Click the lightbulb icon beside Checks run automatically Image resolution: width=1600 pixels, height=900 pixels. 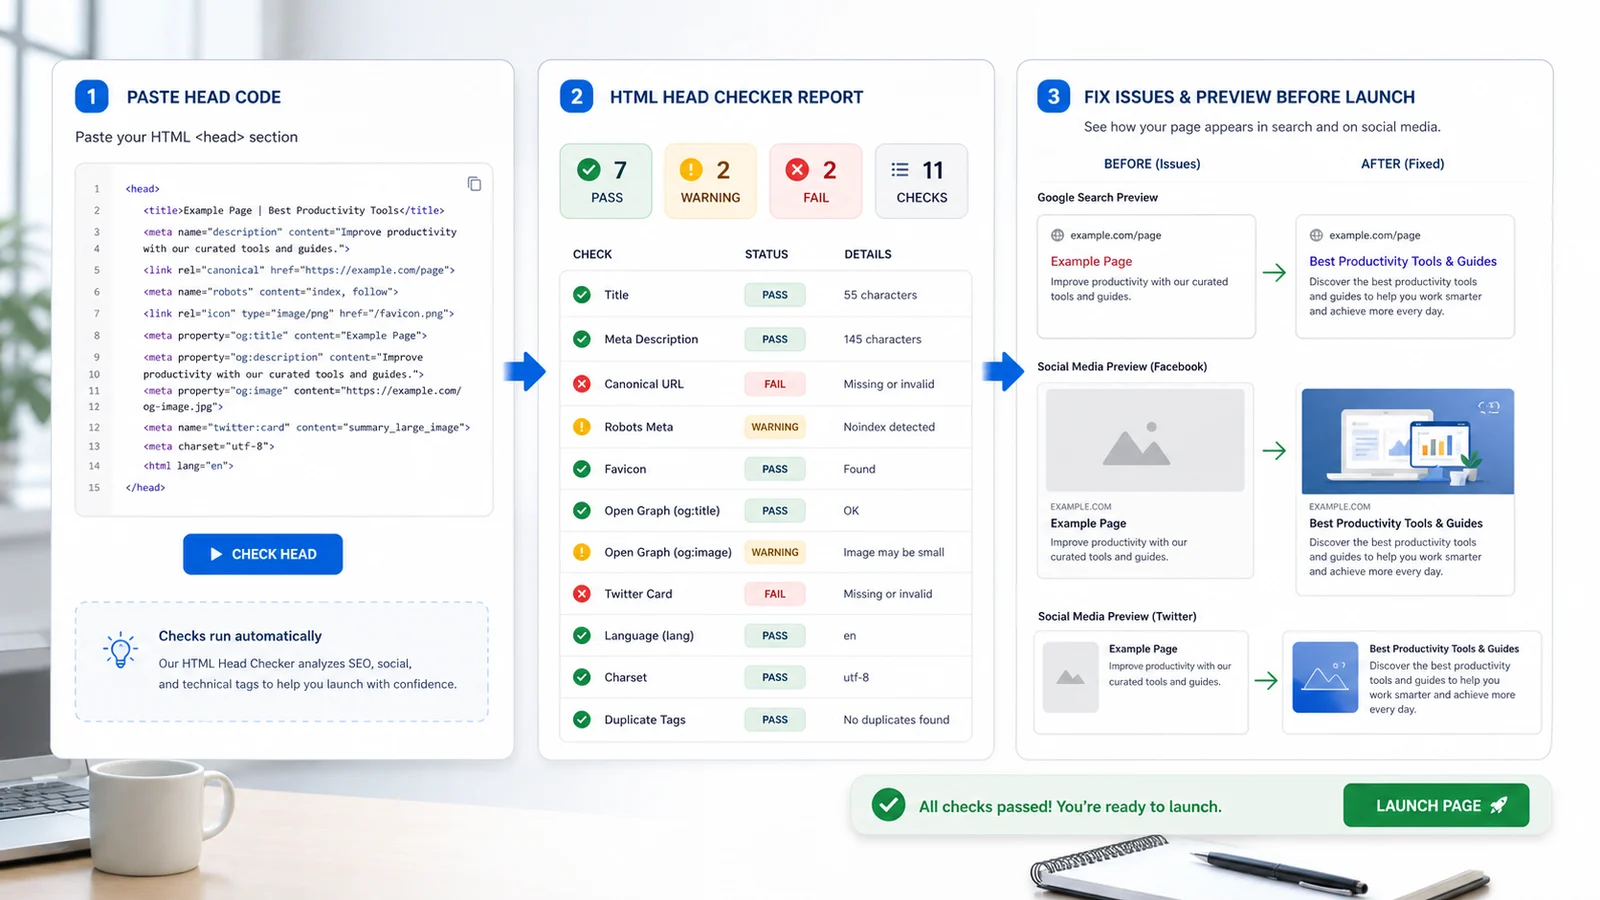120,650
